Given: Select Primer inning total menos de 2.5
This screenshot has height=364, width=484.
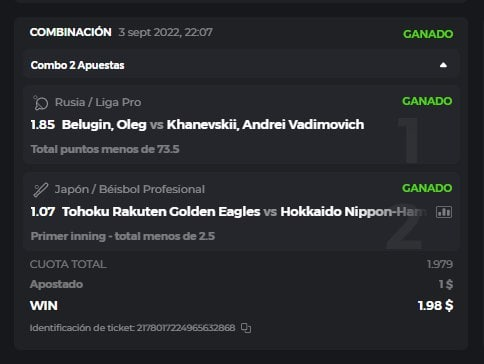Looking at the screenshot, I should tap(123, 236).
